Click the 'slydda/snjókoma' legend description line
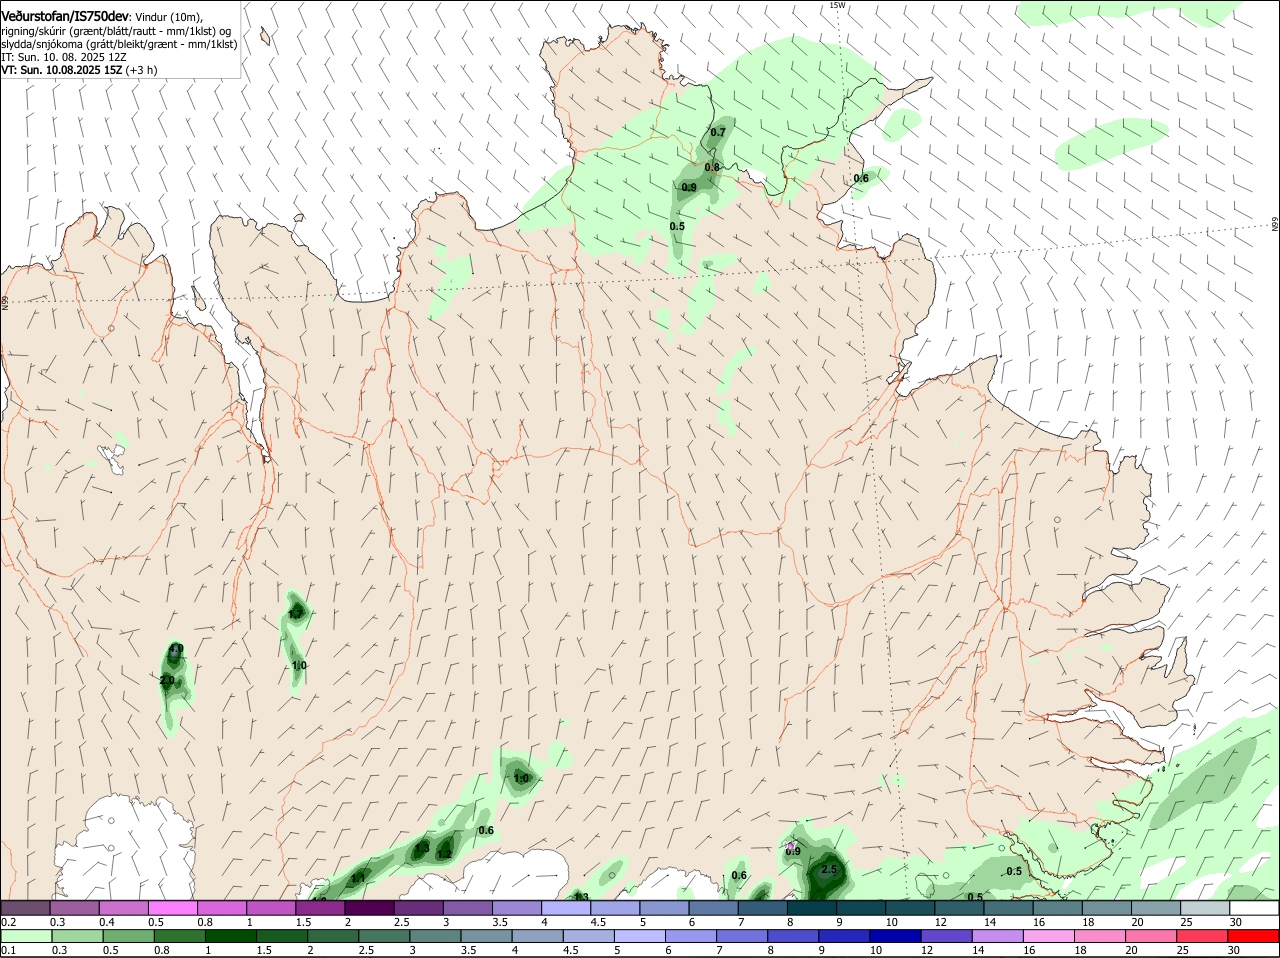 coord(119,44)
